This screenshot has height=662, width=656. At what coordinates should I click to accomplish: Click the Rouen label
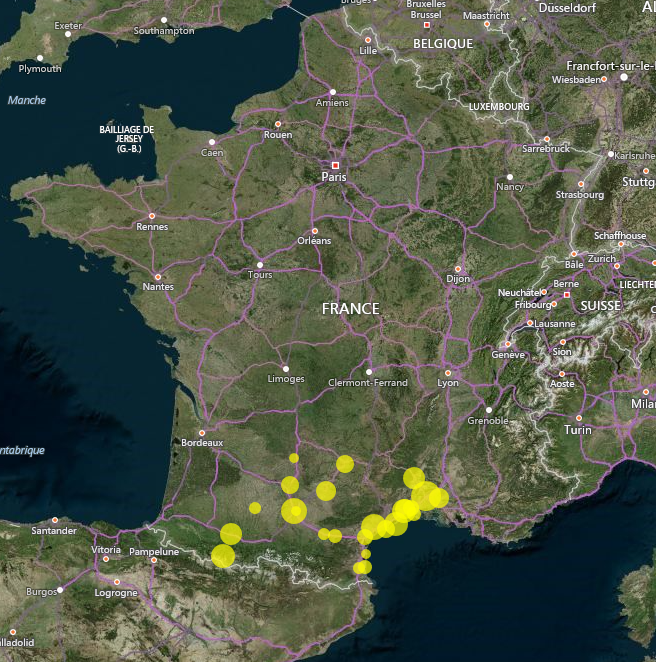pyautogui.click(x=278, y=135)
